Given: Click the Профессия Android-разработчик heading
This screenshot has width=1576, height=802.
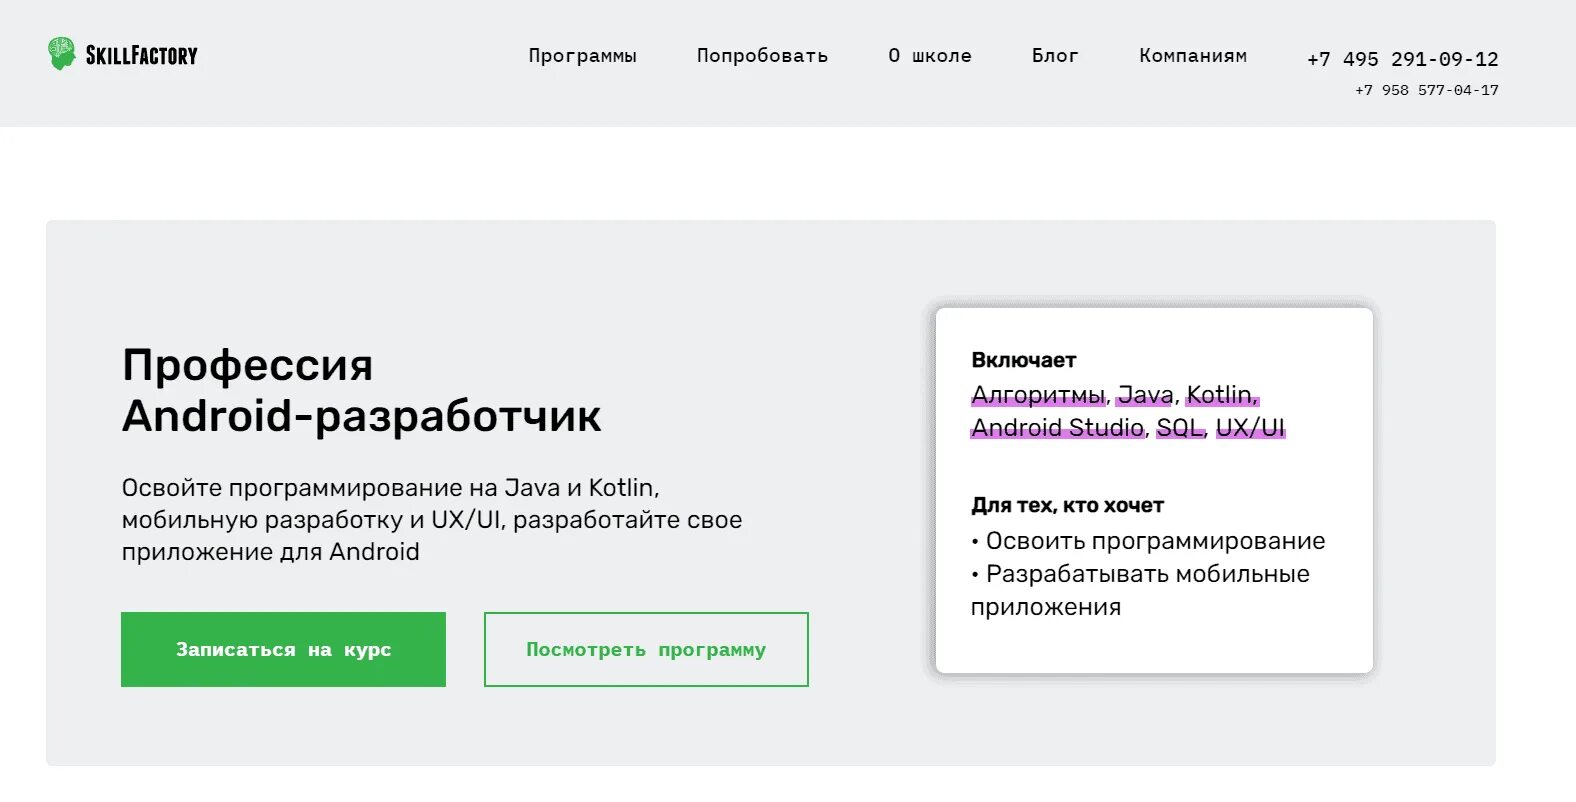Looking at the screenshot, I should (362, 390).
